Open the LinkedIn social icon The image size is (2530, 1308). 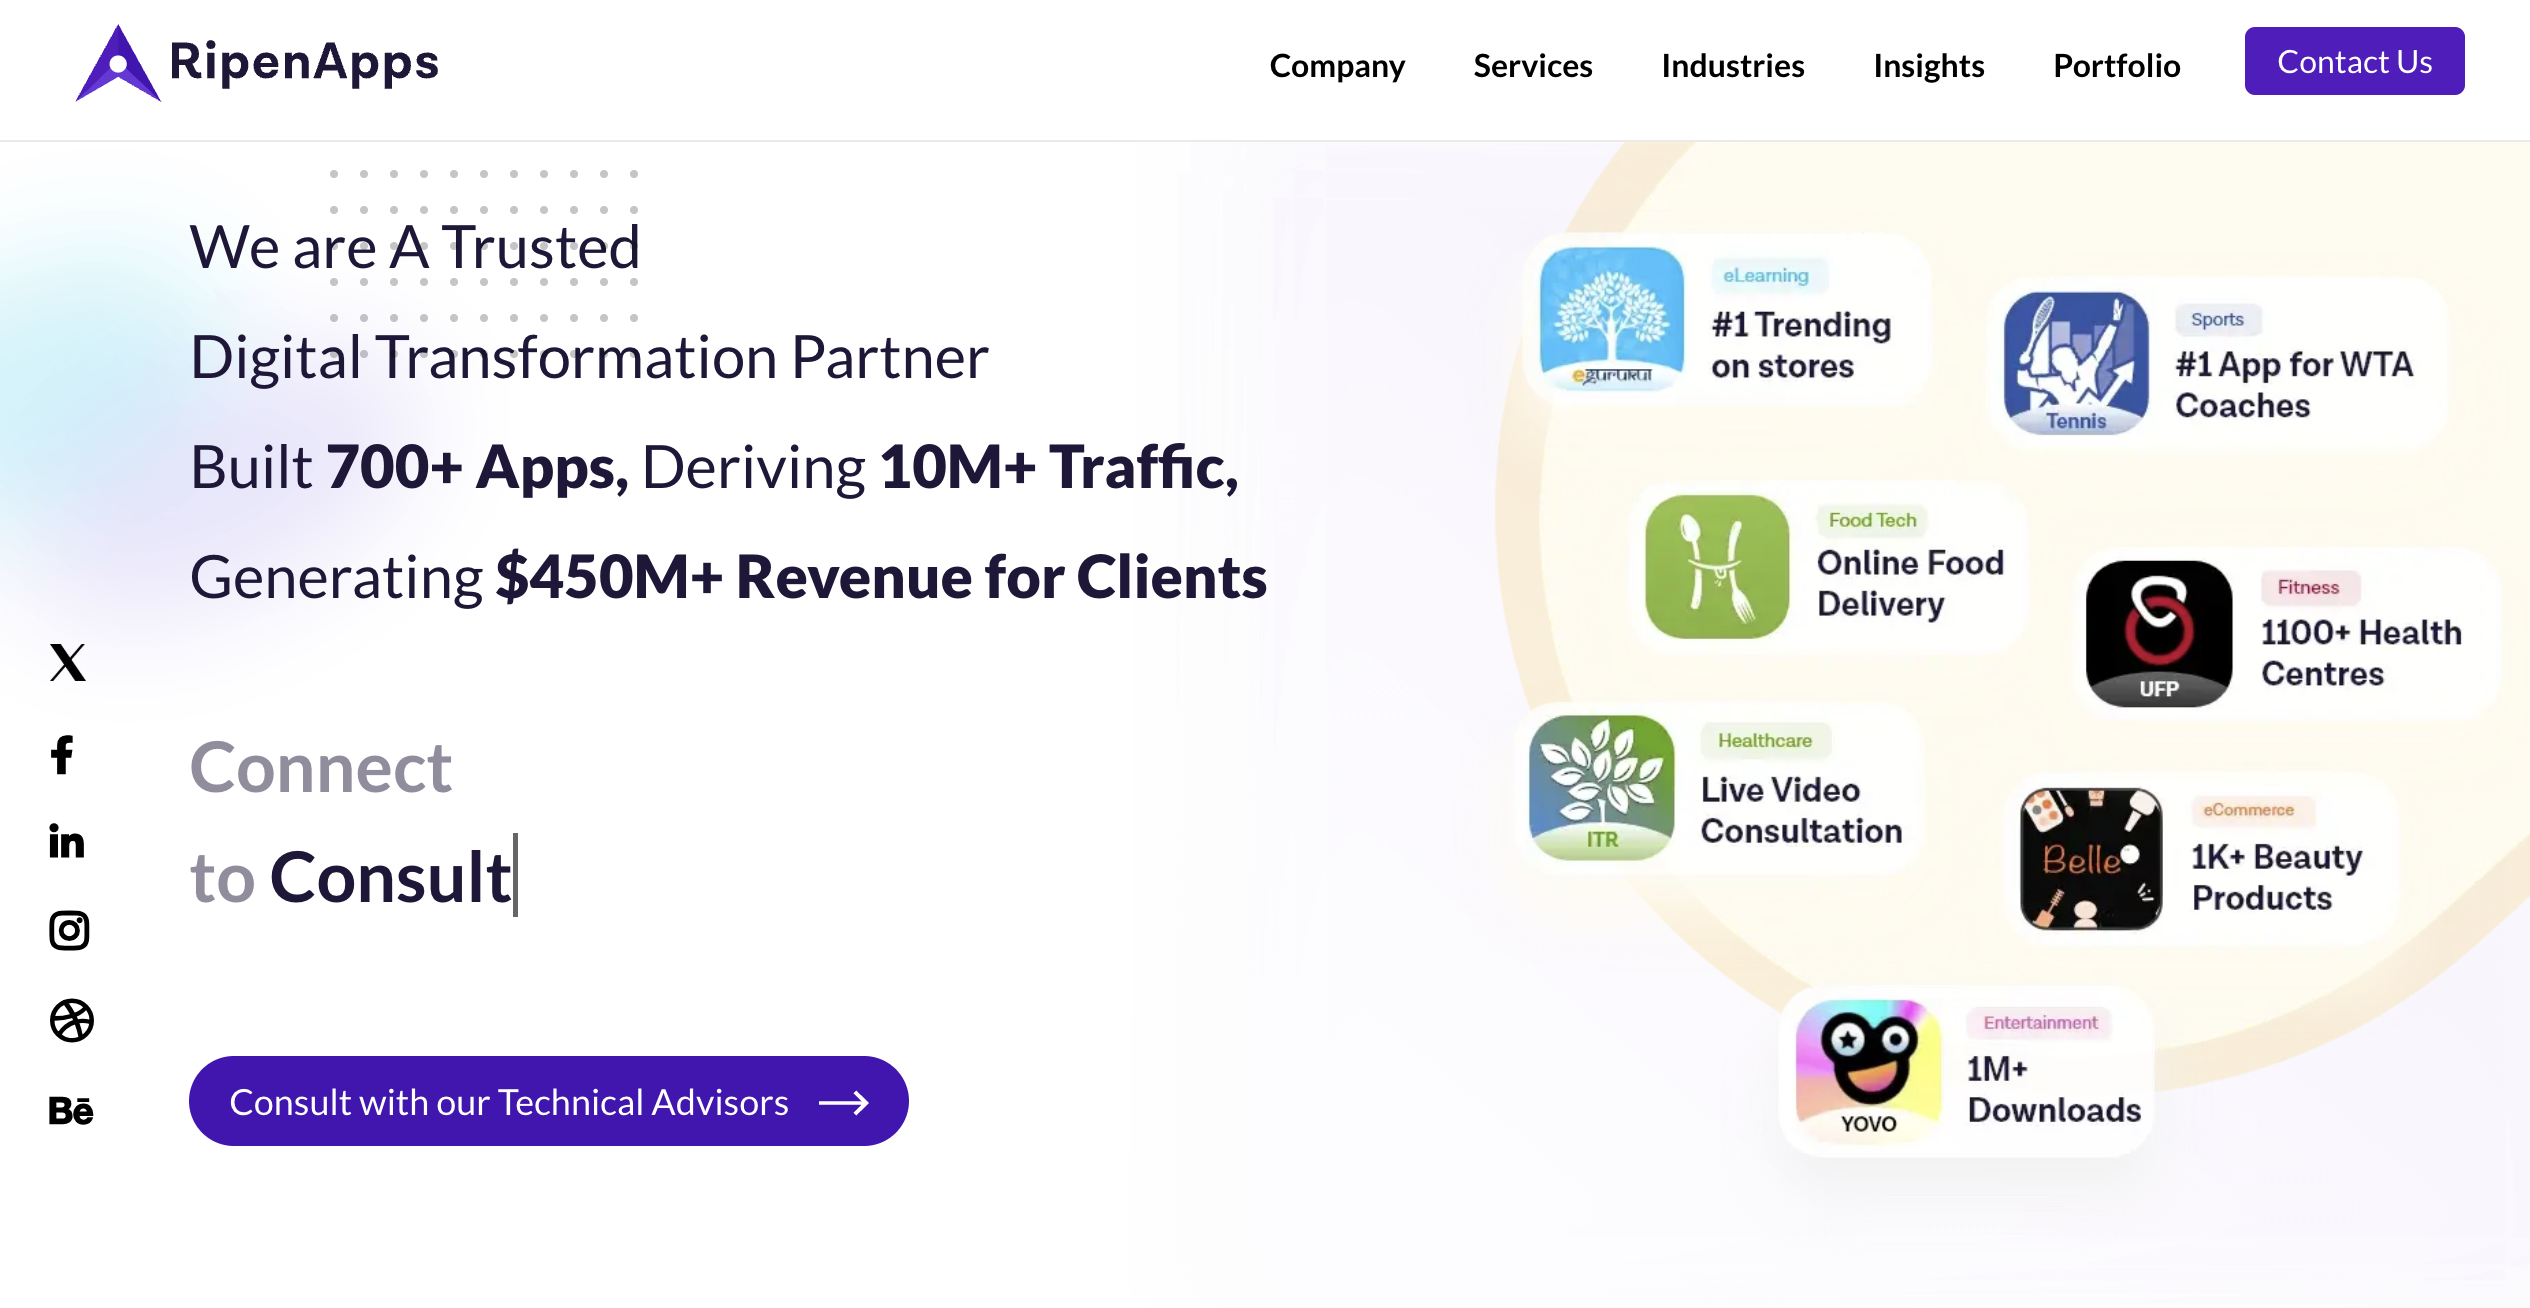coord(67,842)
